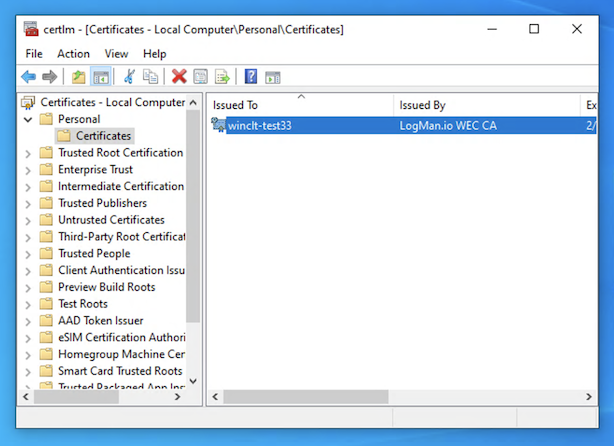Screen dimensions: 614x446
Task: Click the tree pane vertical scrollbar thumb
Action: pyautogui.click(x=193, y=216)
